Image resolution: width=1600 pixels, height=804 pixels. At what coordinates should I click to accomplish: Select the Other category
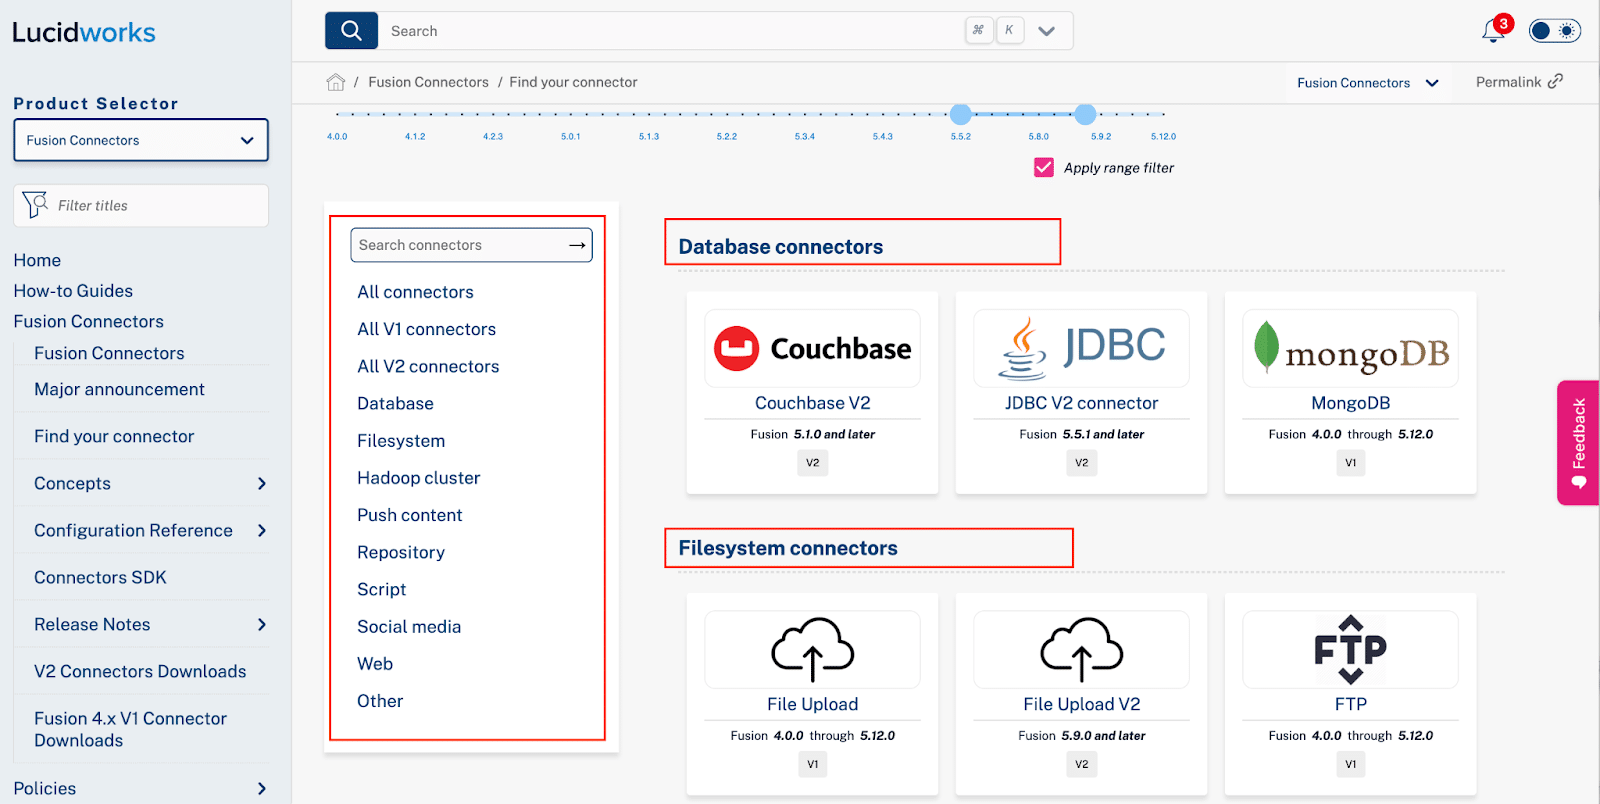coord(380,701)
